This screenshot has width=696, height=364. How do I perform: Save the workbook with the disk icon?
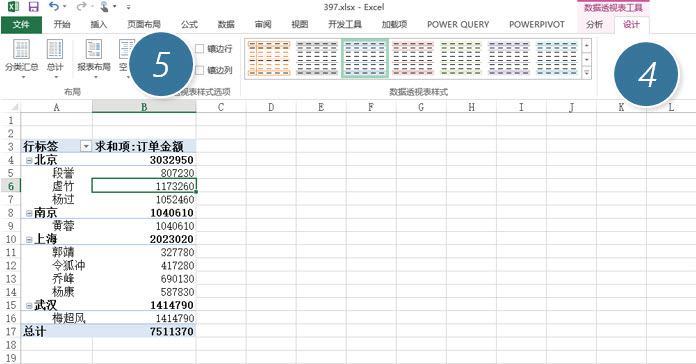pyautogui.click(x=33, y=7)
